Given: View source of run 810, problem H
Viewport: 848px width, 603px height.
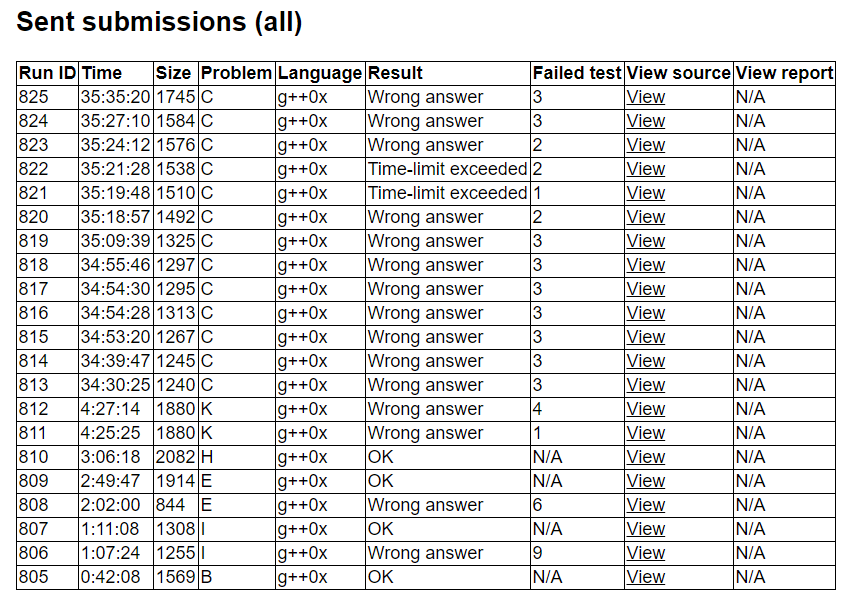Looking at the screenshot, I should pyautogui.click(x=645, y=457).
